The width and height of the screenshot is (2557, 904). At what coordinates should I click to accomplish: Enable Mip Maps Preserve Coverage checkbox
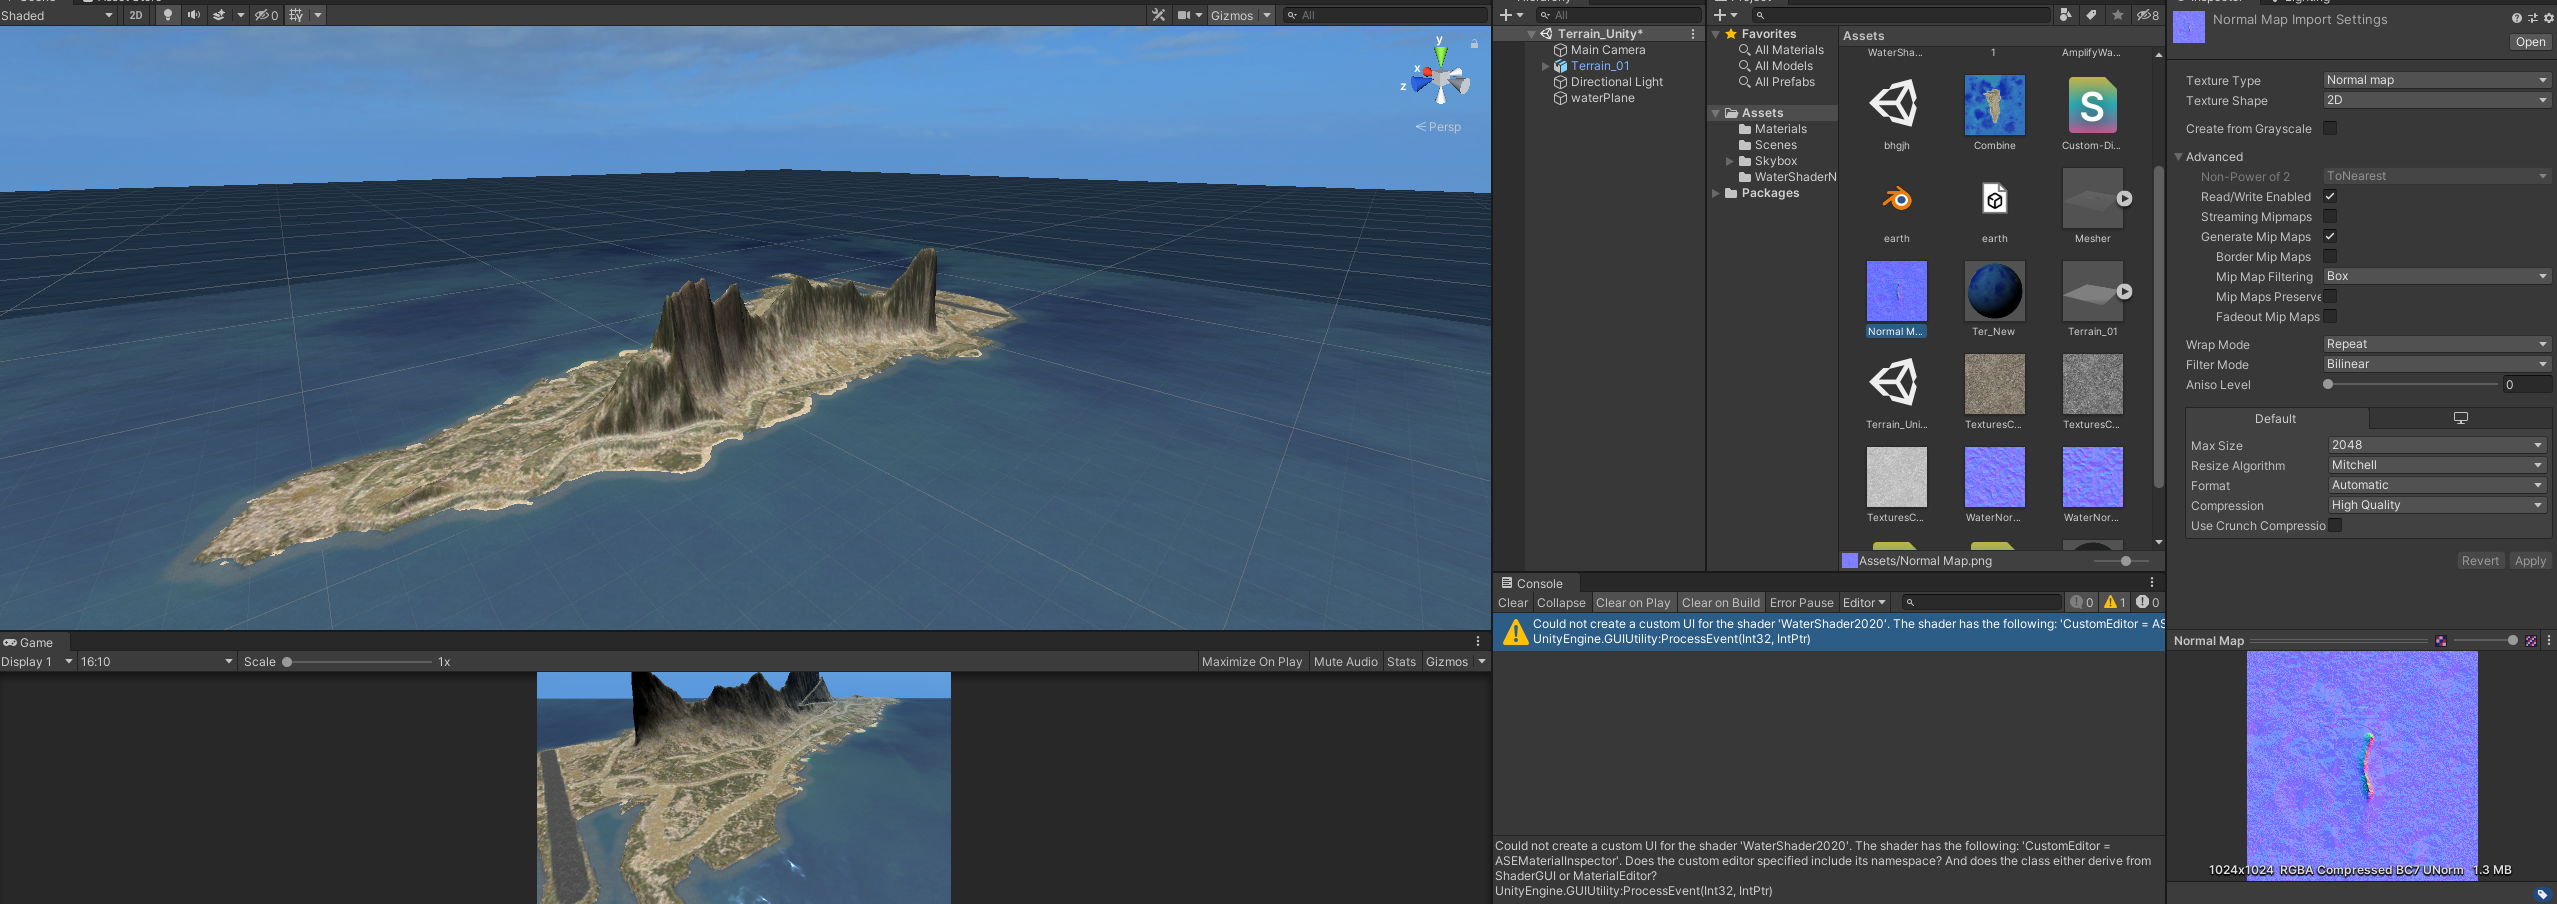2330,296
